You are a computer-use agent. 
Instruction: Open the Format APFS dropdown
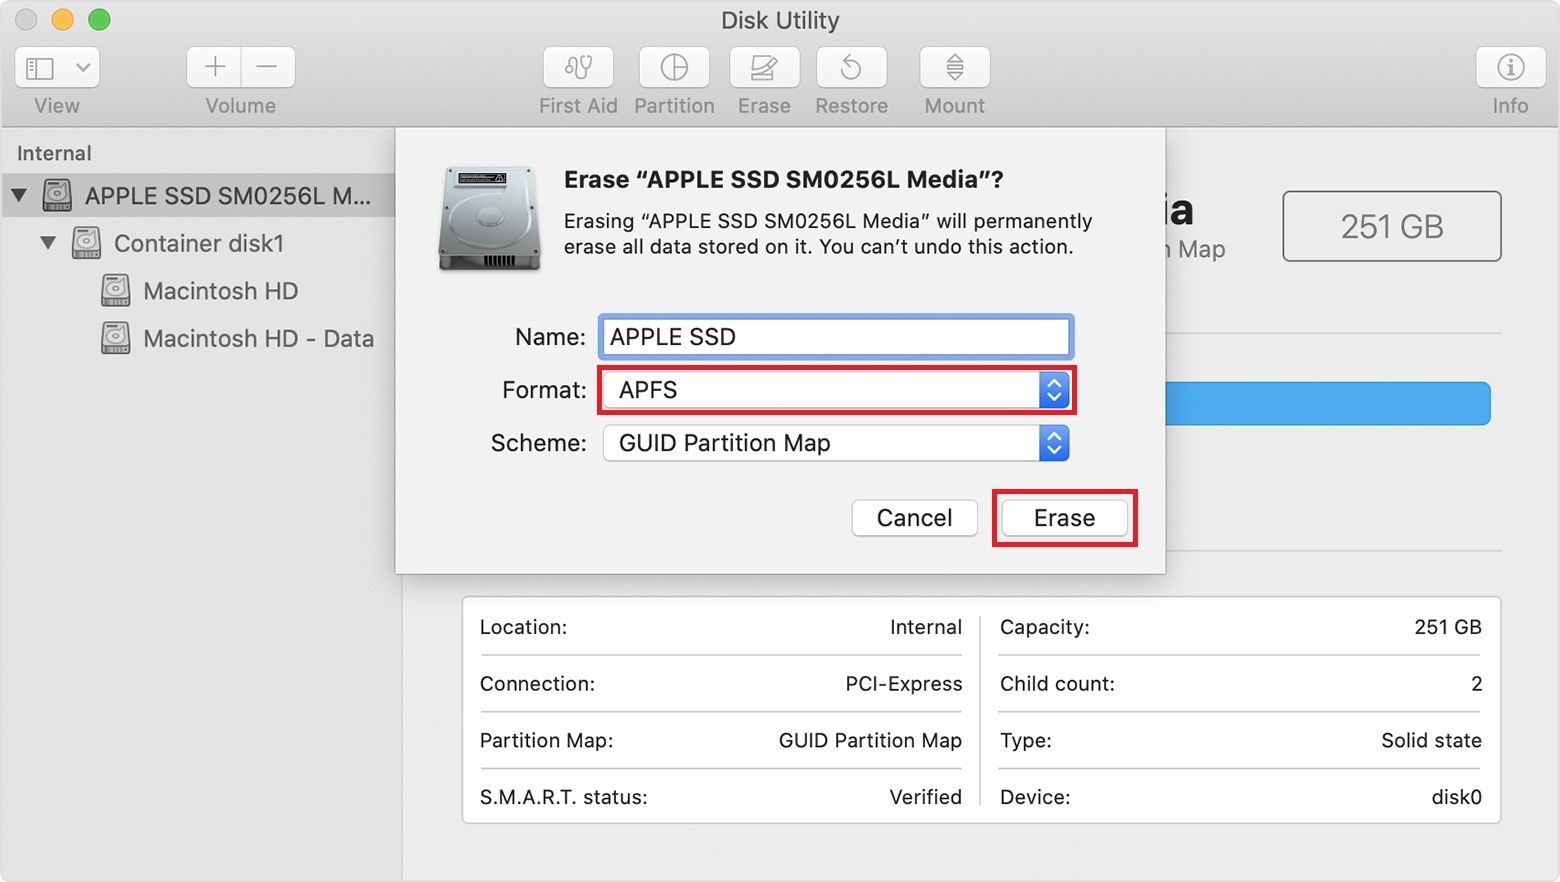coord(836,390)
